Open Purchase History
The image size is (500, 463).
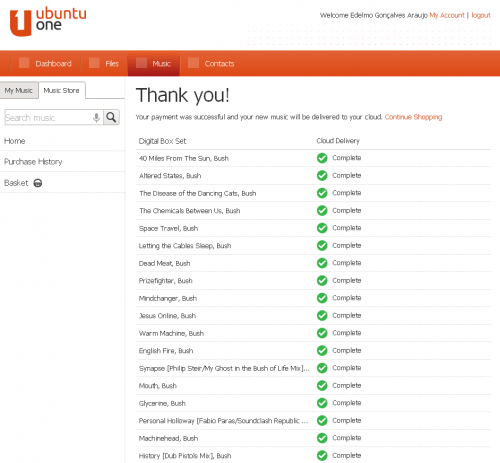click(33, 162)
